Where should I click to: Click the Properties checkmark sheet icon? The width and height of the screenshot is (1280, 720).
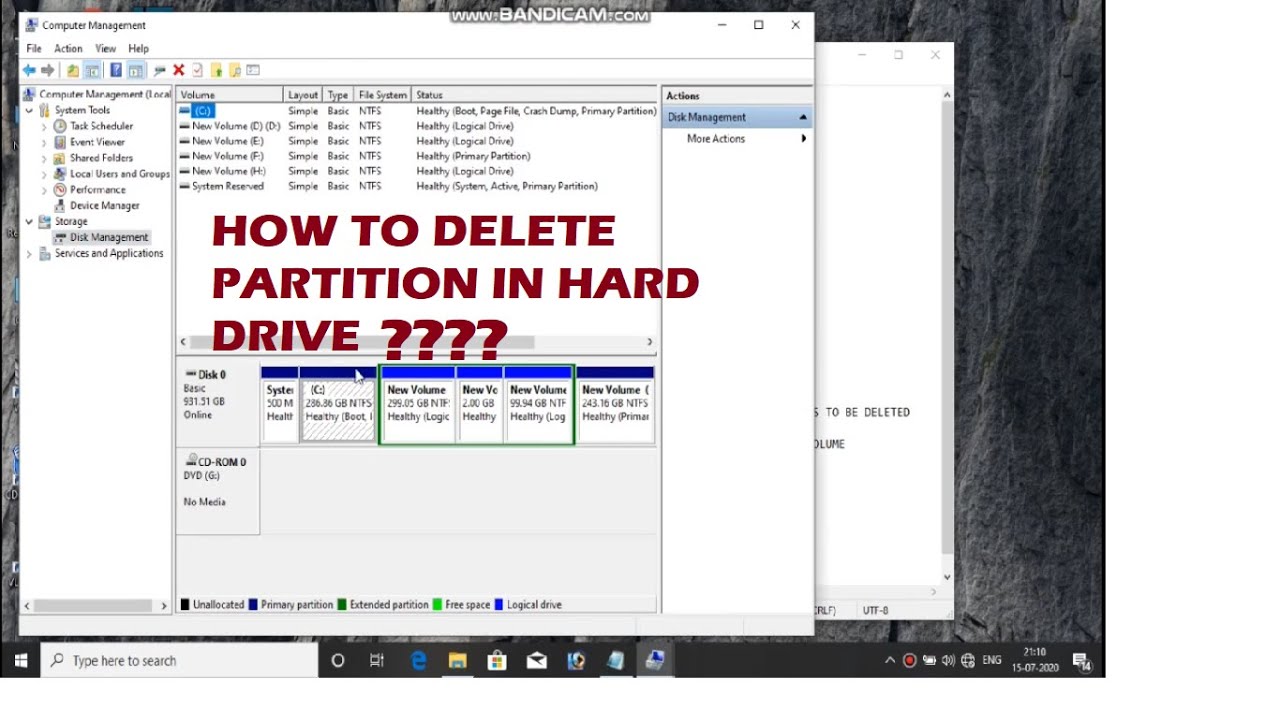tap(197, 70)
